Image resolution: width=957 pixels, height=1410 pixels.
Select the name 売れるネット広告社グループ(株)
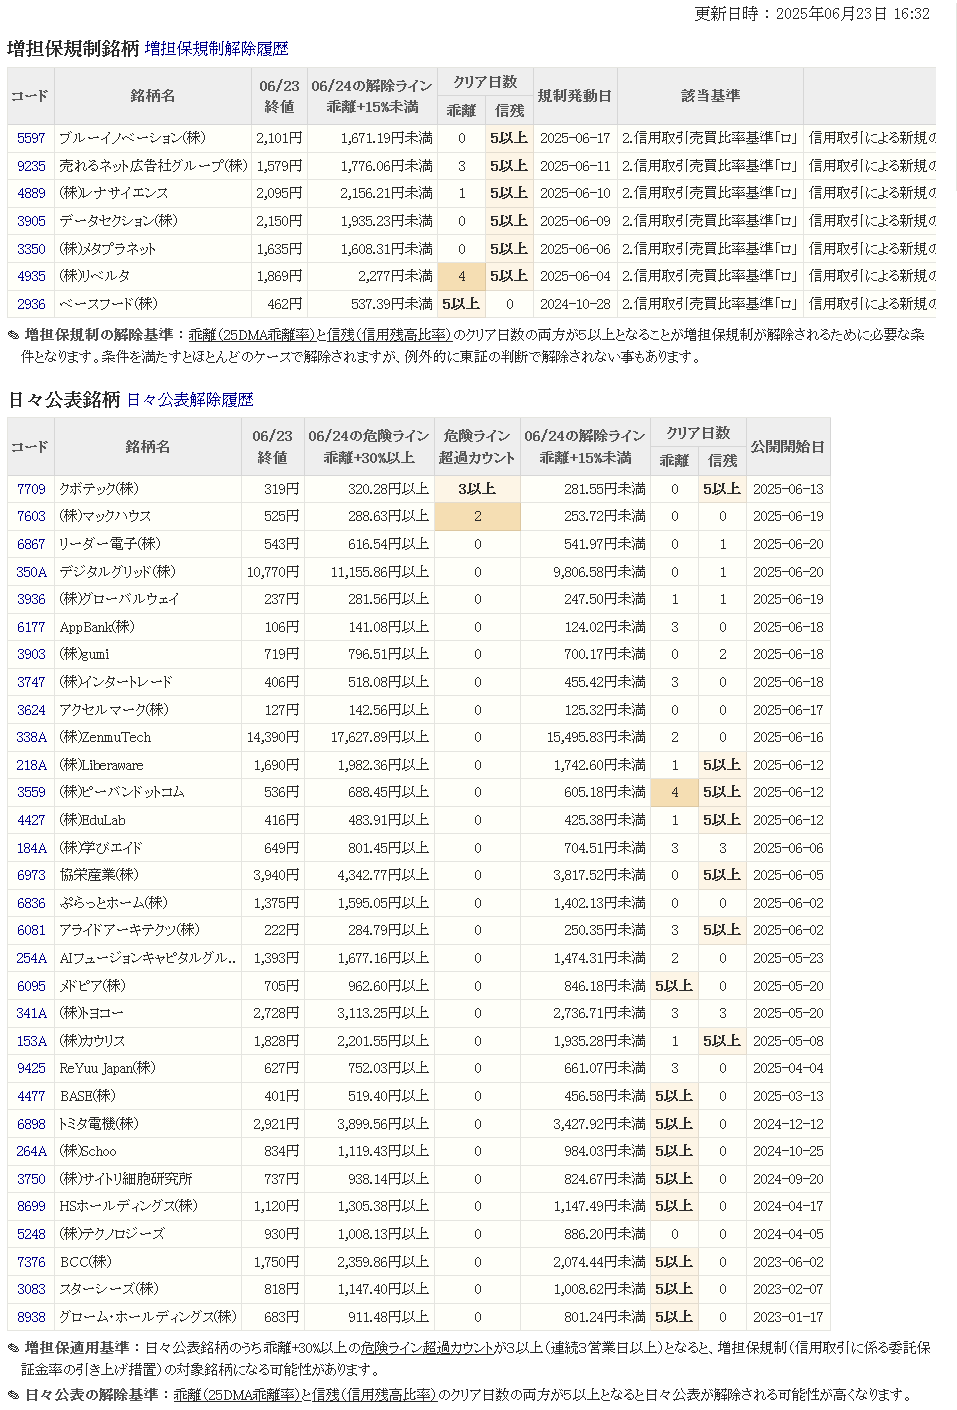[x=153, y=166]
